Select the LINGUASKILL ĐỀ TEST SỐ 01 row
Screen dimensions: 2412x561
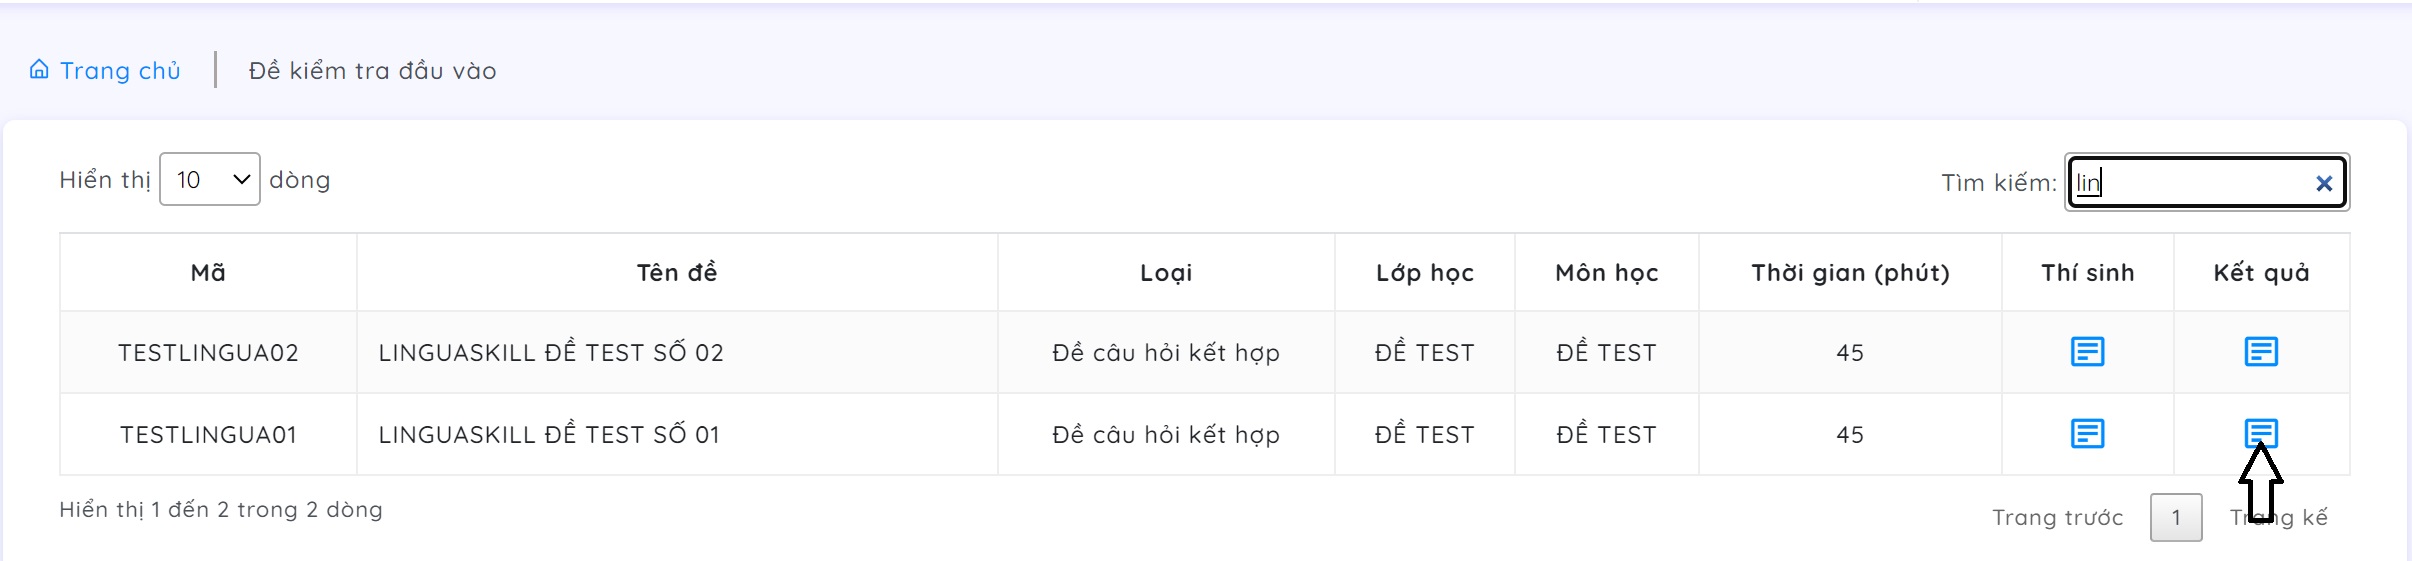pos(549,435)
